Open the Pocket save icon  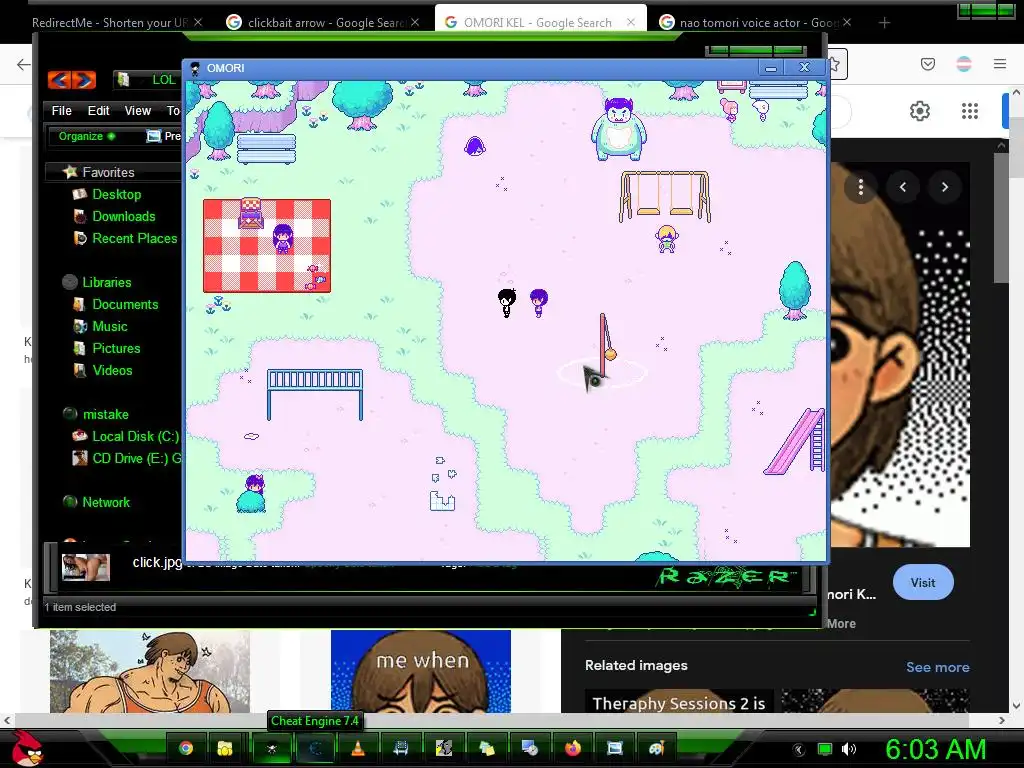(927, 64)
